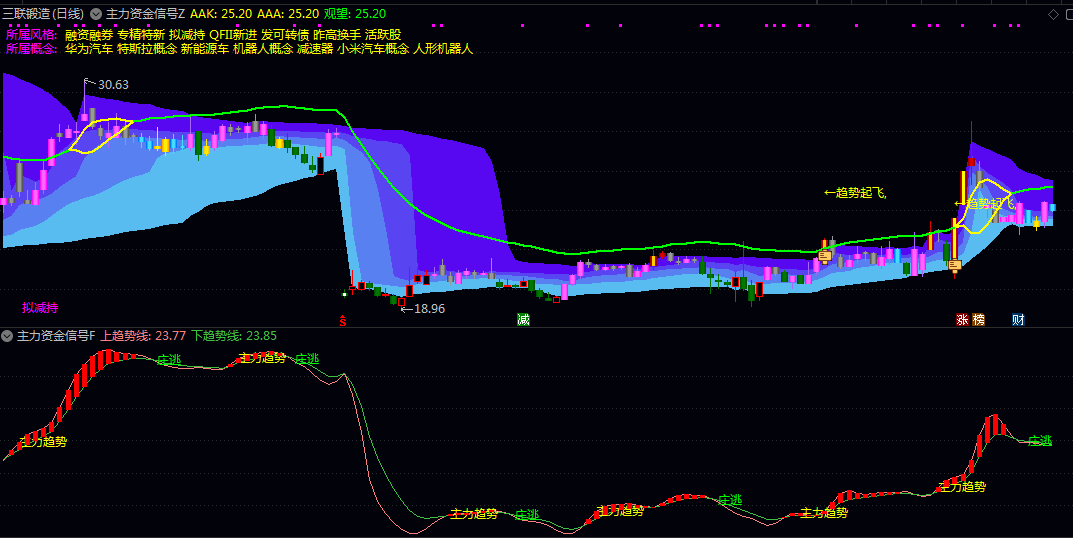Select the 三联锻造(日线) chart title
Image resolution: width=1073 pixels, height=538 pixels.
pyautogui.click(x=44, y=14)
